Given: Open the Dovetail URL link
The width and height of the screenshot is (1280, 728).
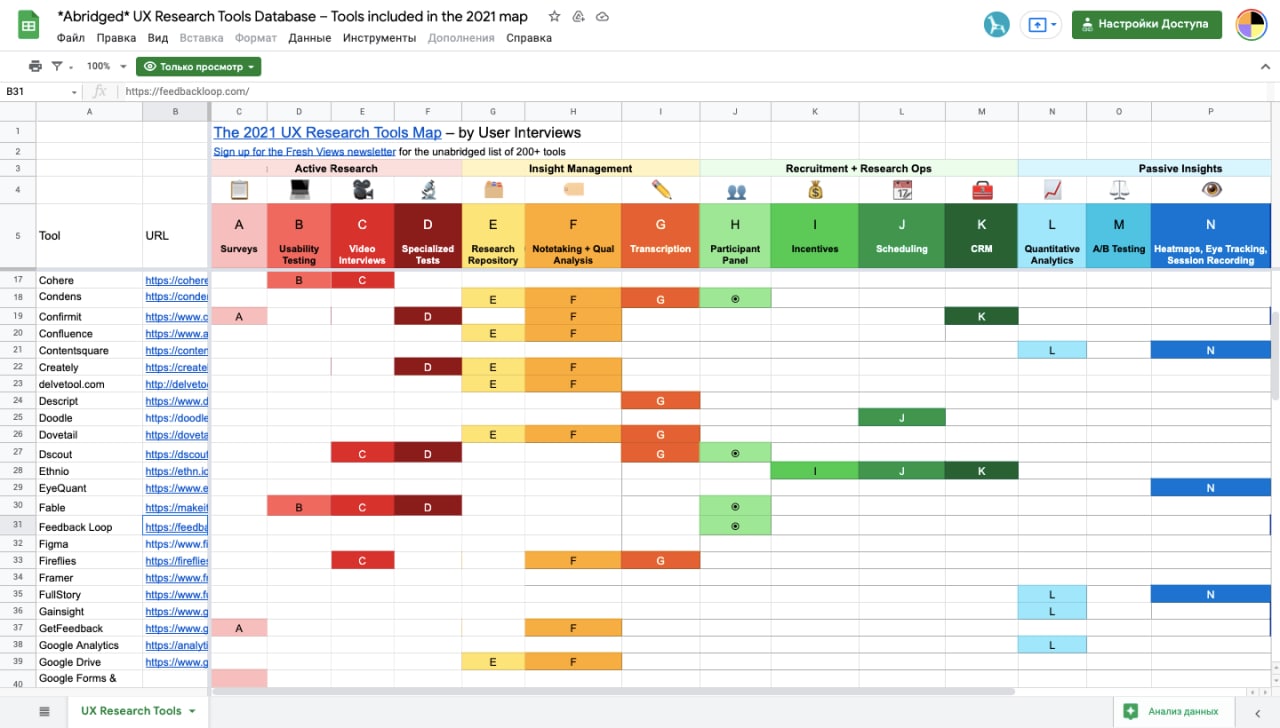Looking at the screenshot, I should (x=176, y=435).
